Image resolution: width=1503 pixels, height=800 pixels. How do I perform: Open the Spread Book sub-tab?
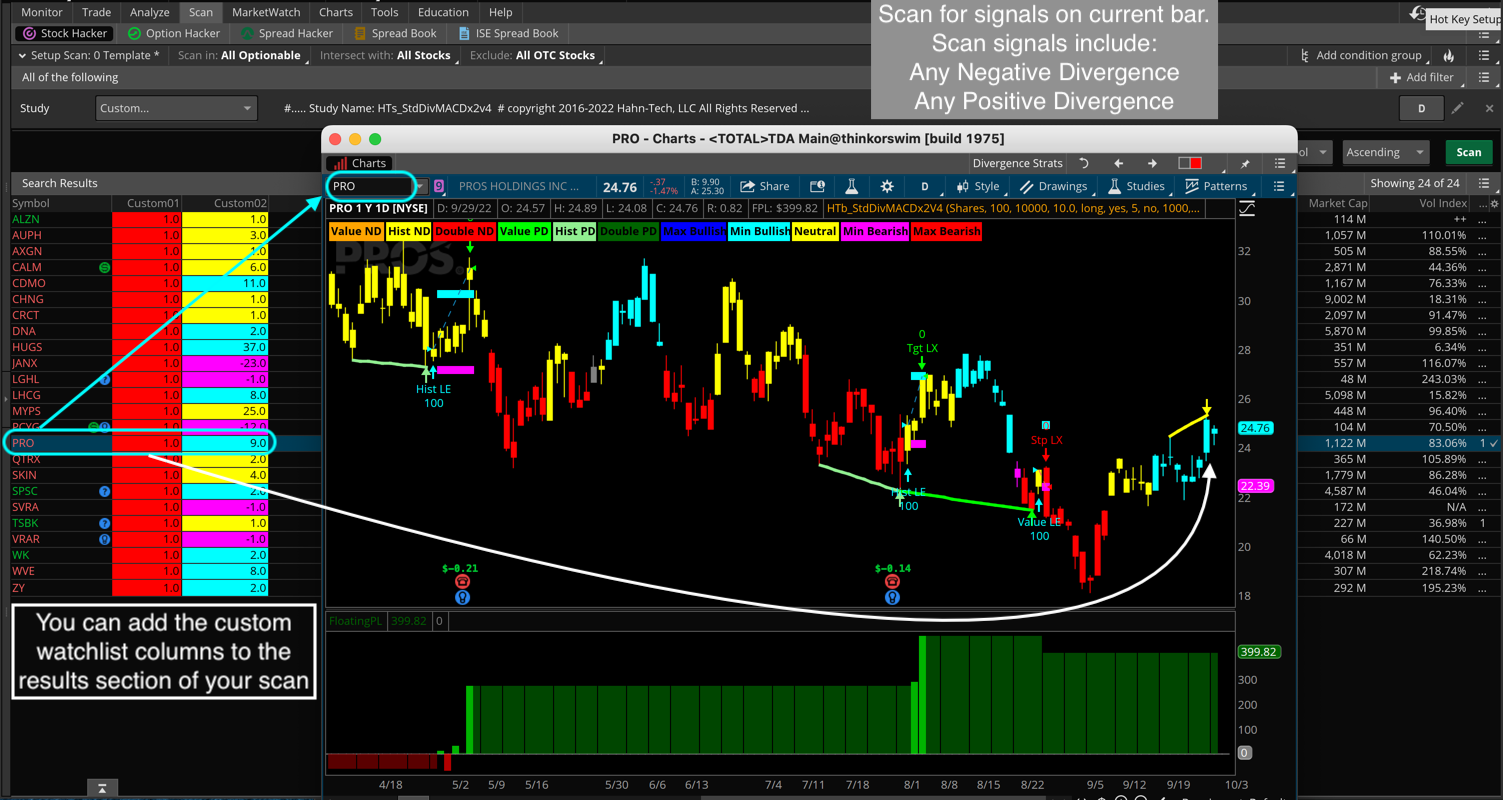point(396,33)
